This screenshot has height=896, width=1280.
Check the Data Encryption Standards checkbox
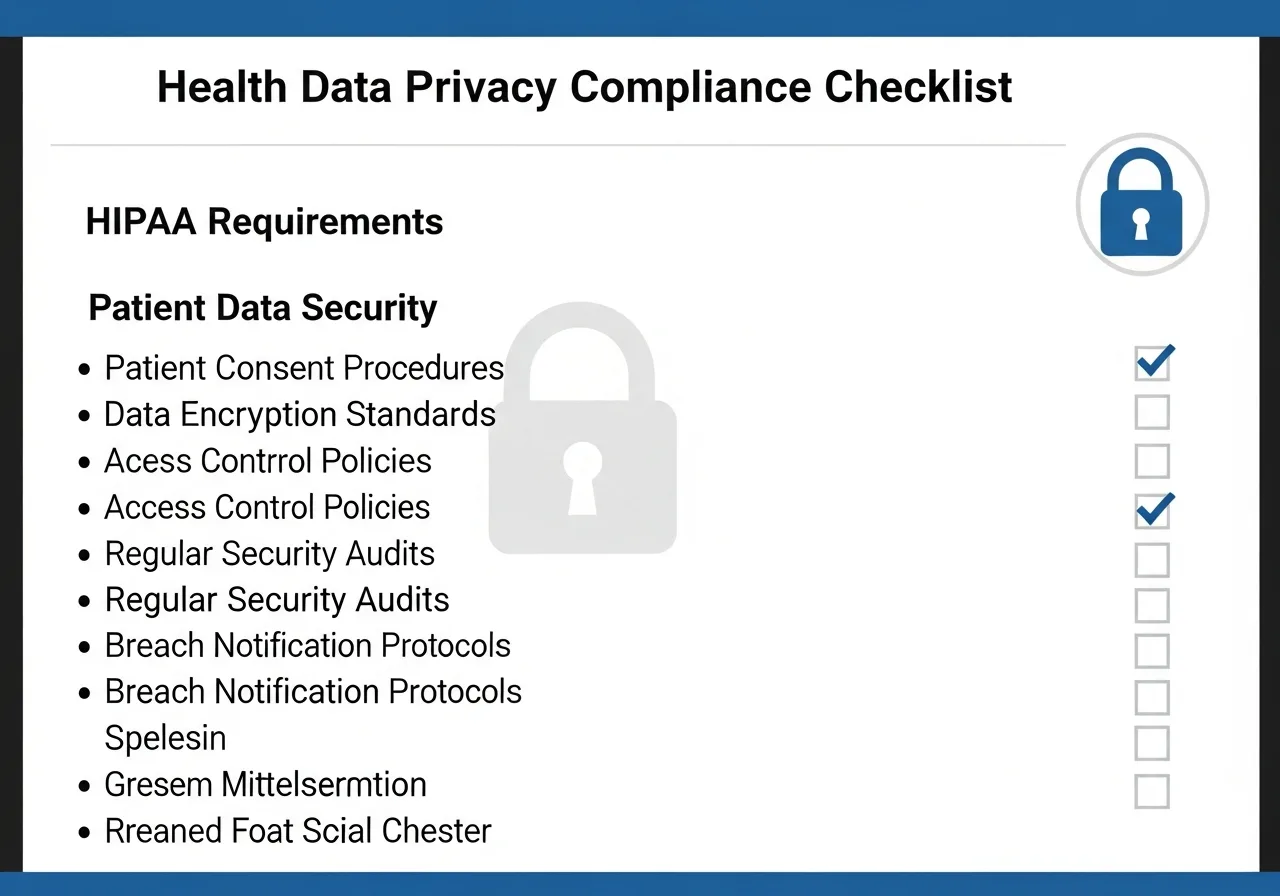point(1152,412)
